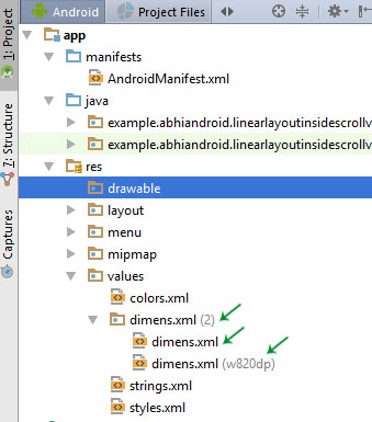Select the drawable folder row
This screenshot has width=372, height=422.
click(x=195, y=188)
